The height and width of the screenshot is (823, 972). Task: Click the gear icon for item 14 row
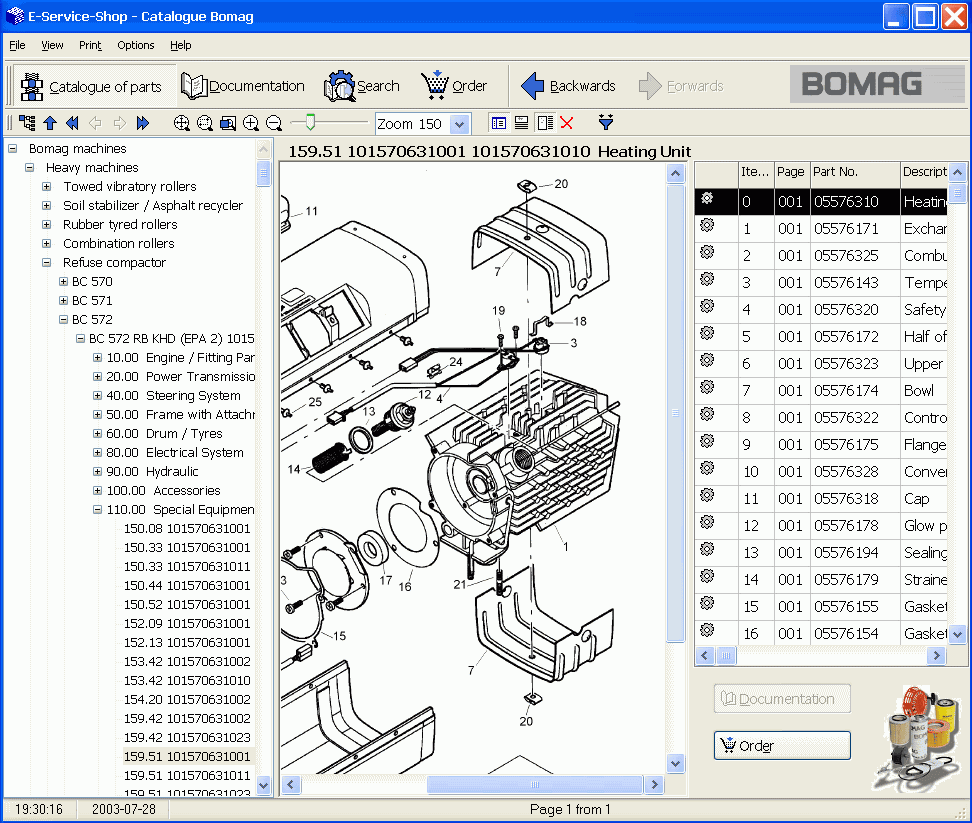707,576
